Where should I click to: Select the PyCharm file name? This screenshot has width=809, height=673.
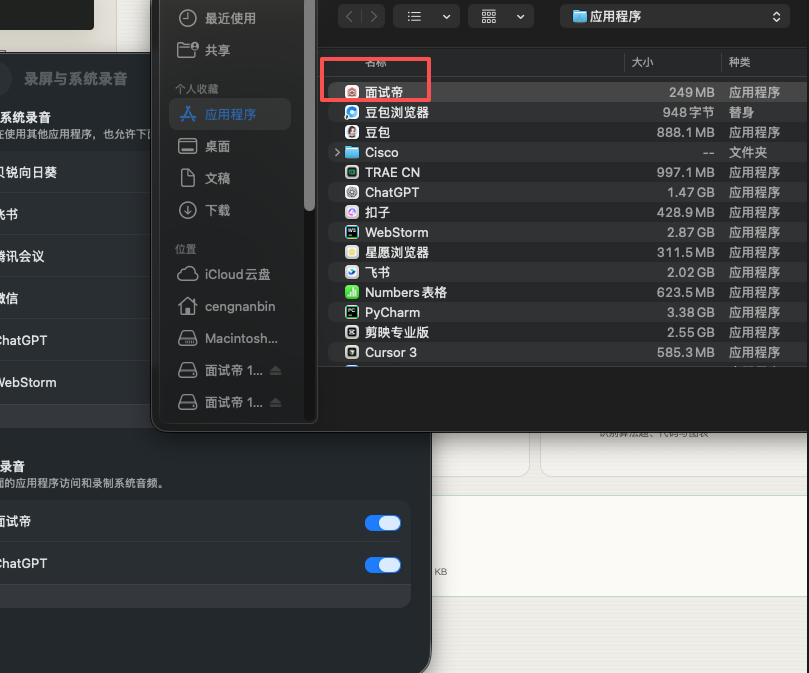[393, 312]
